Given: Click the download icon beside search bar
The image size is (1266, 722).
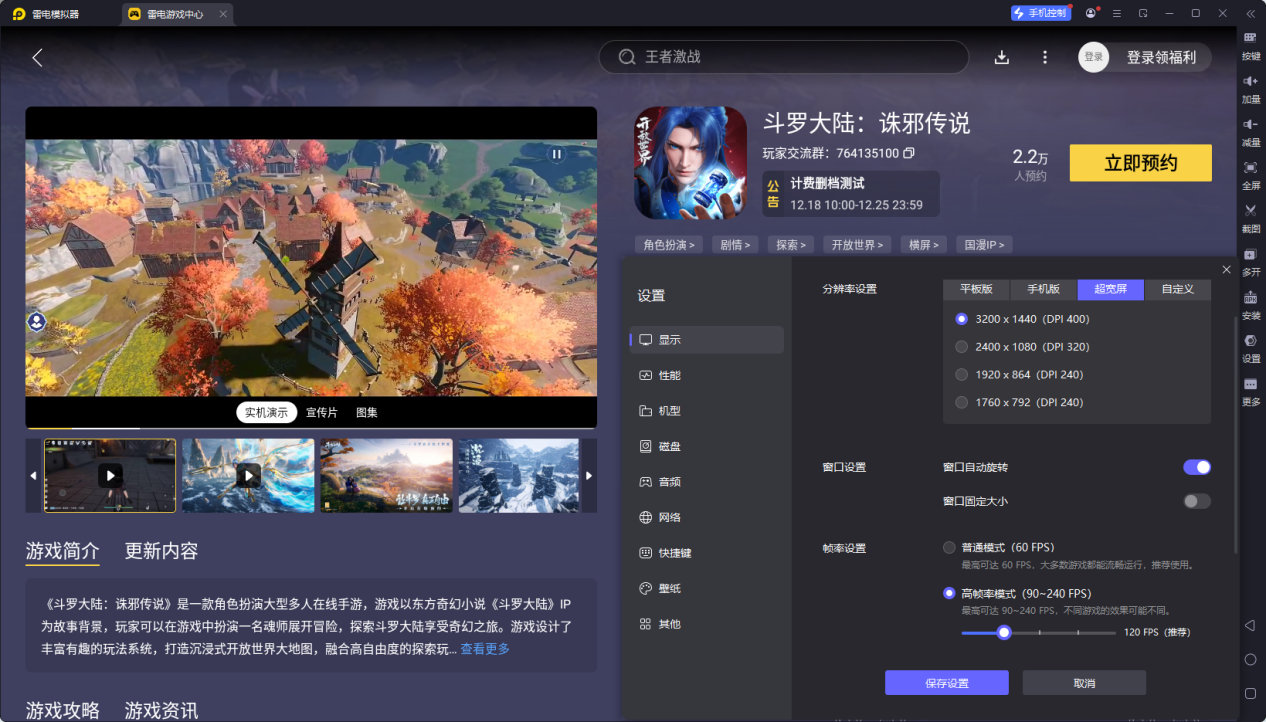Looking at the screenshot, I should (1002, 57).
